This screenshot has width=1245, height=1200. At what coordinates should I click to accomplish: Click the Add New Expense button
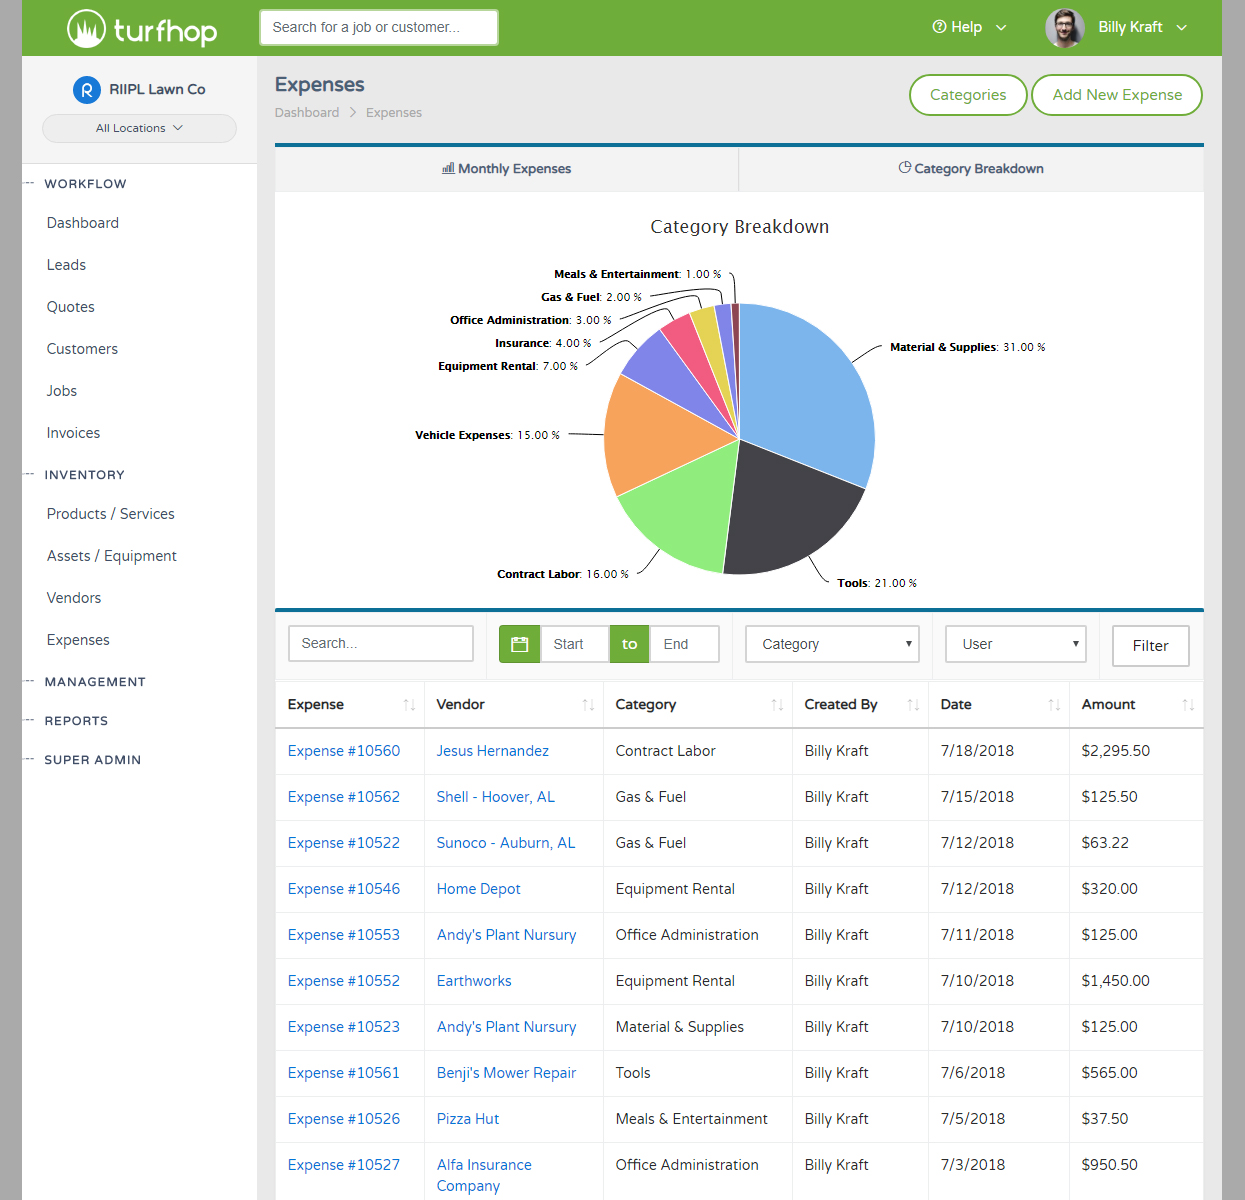pyautogui.click(x=1116, y=95)
